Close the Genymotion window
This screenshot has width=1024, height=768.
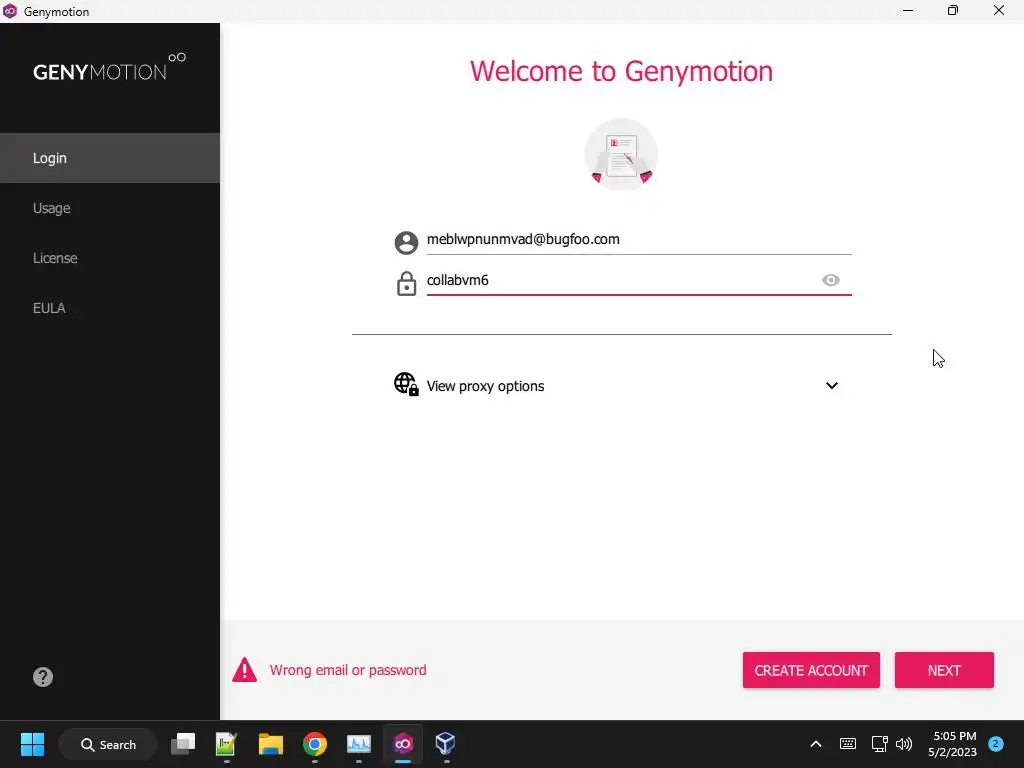[999, 10]
